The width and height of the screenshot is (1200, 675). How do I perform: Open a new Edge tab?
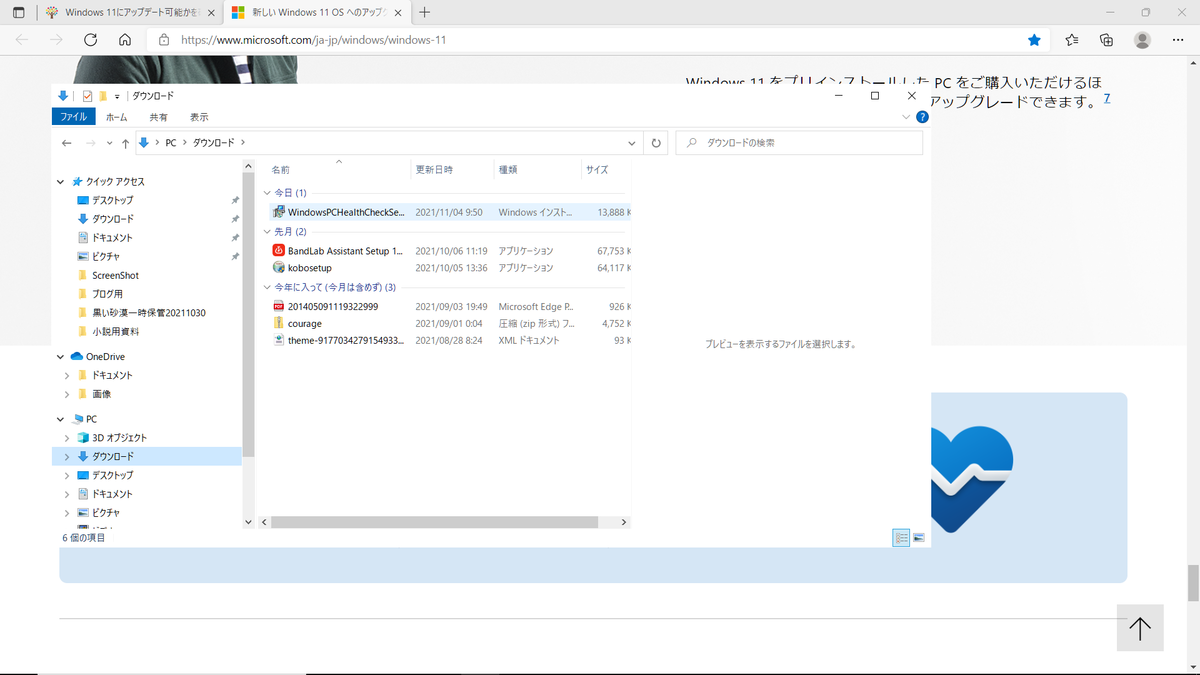425,13
